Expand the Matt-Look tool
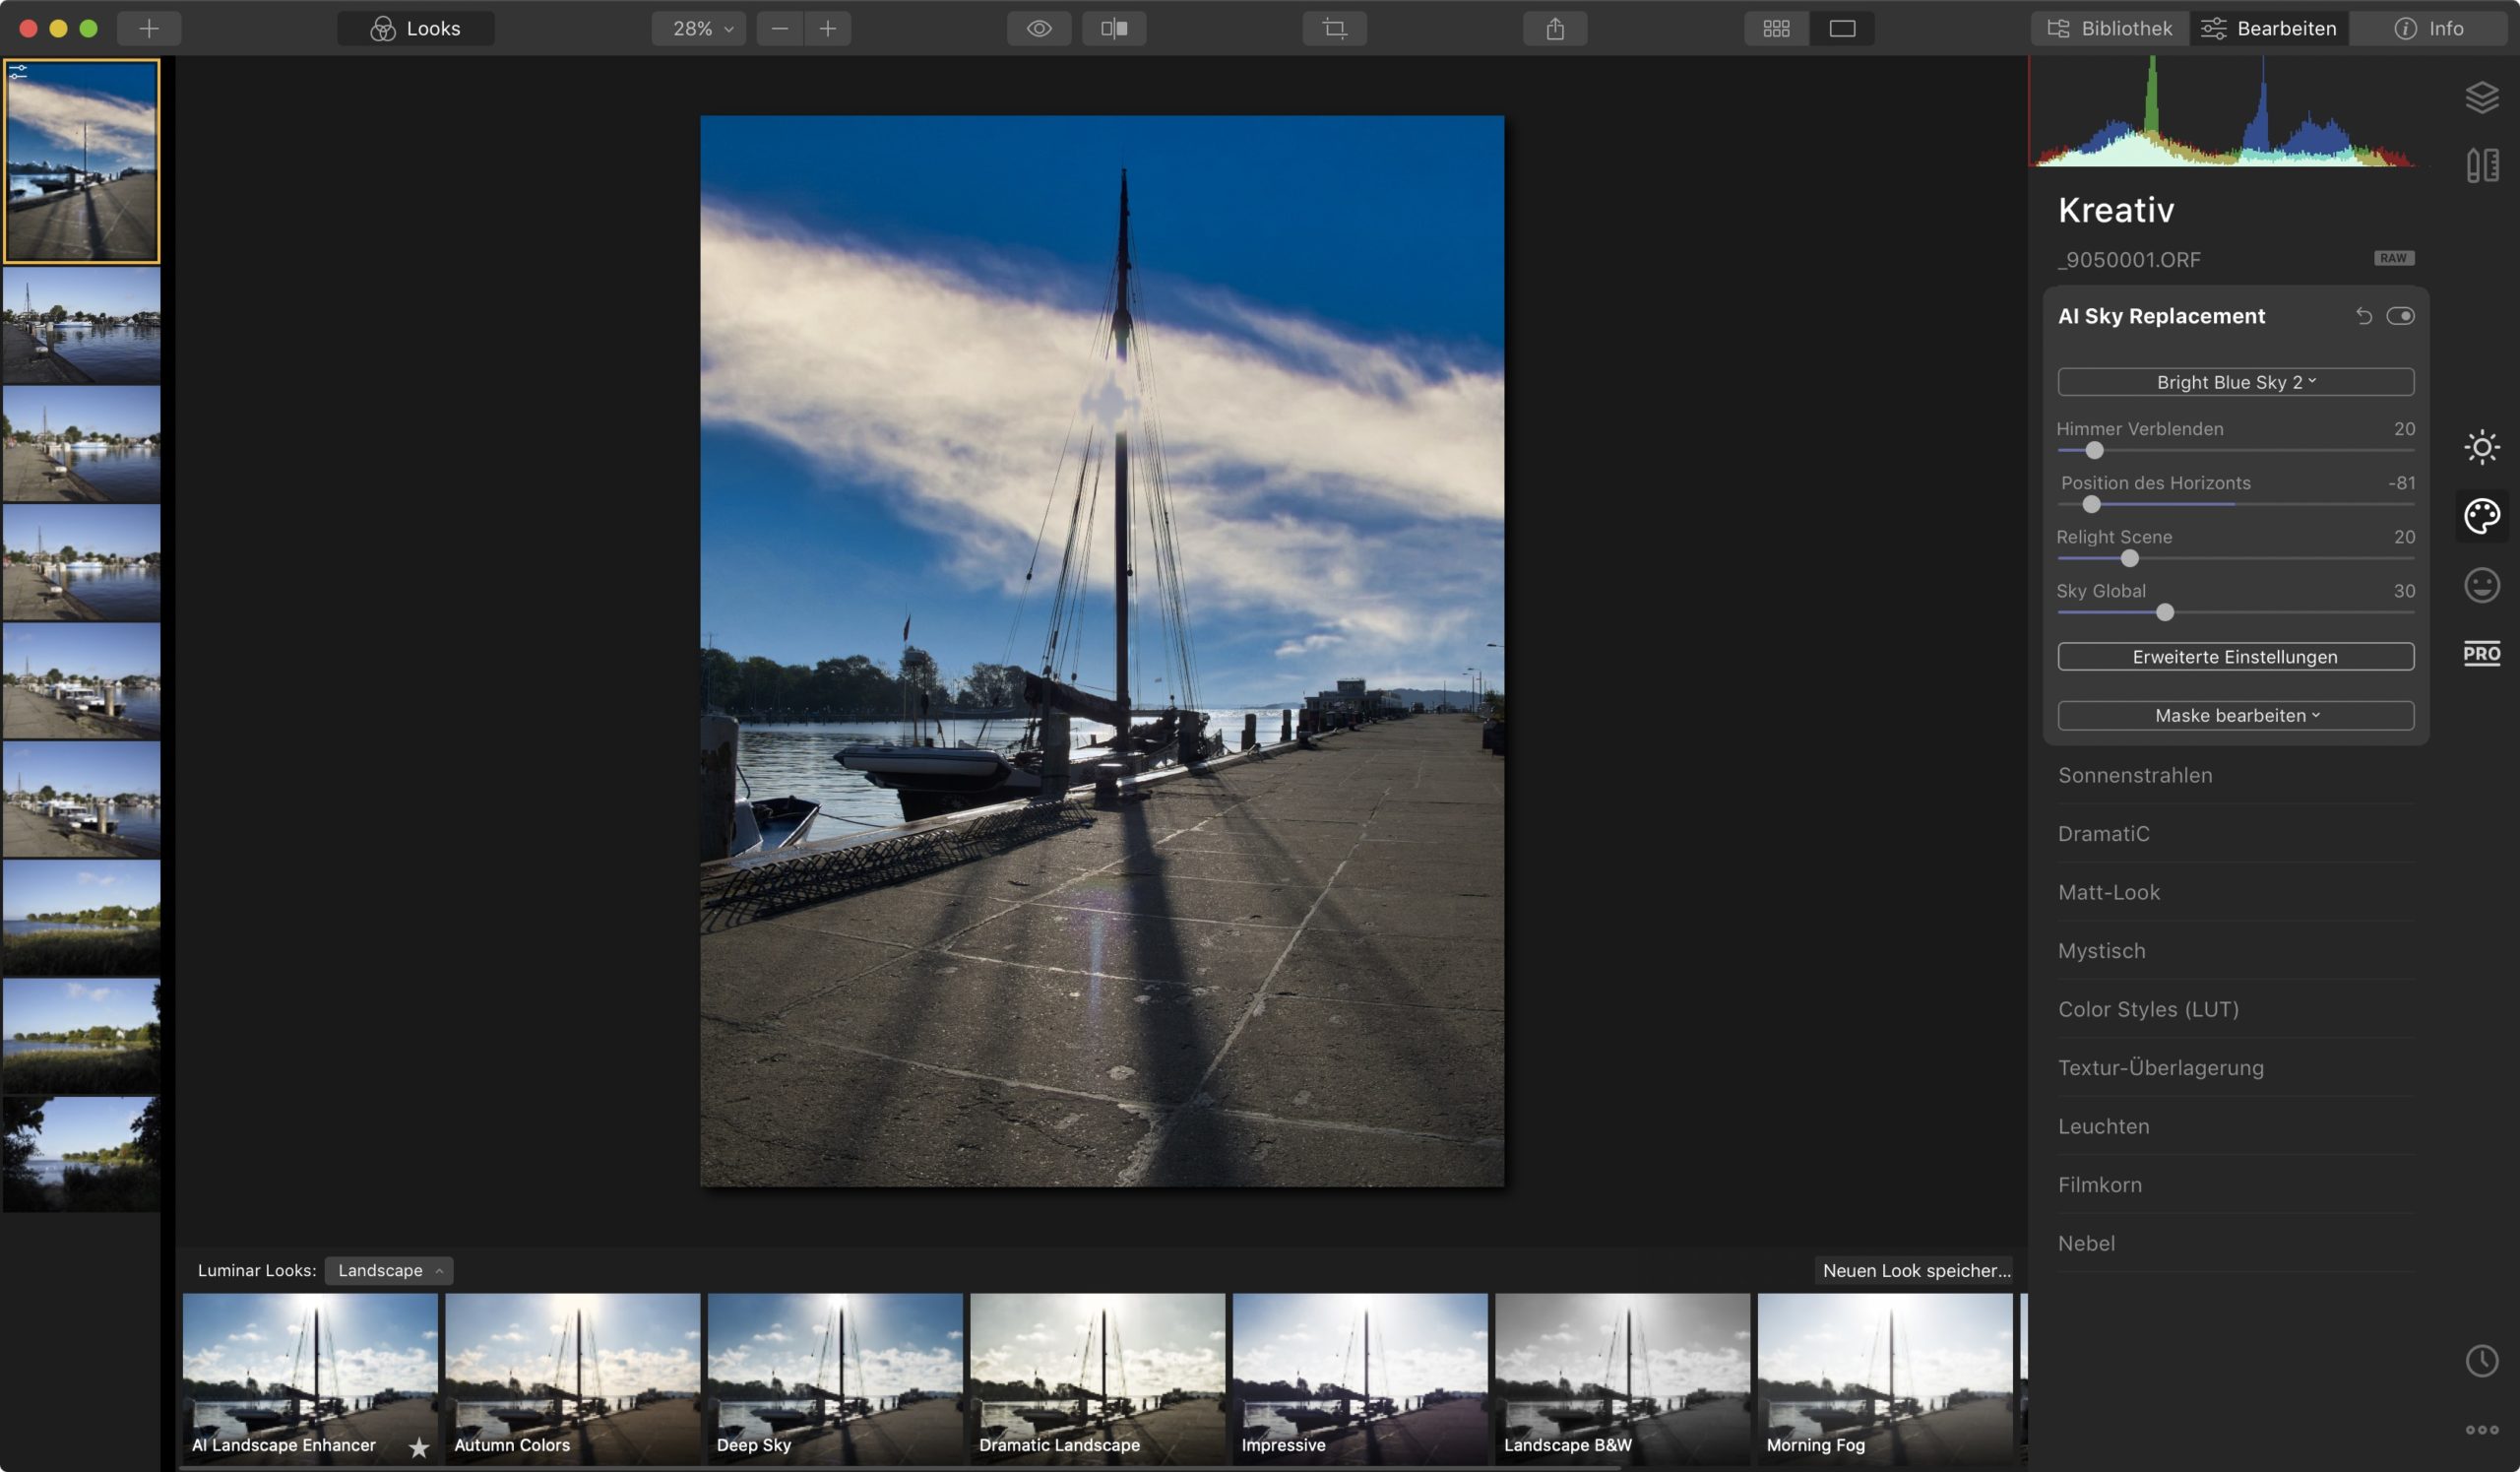The width and height of the screenshot is (2520, 1472). (x=2236, y=892)
